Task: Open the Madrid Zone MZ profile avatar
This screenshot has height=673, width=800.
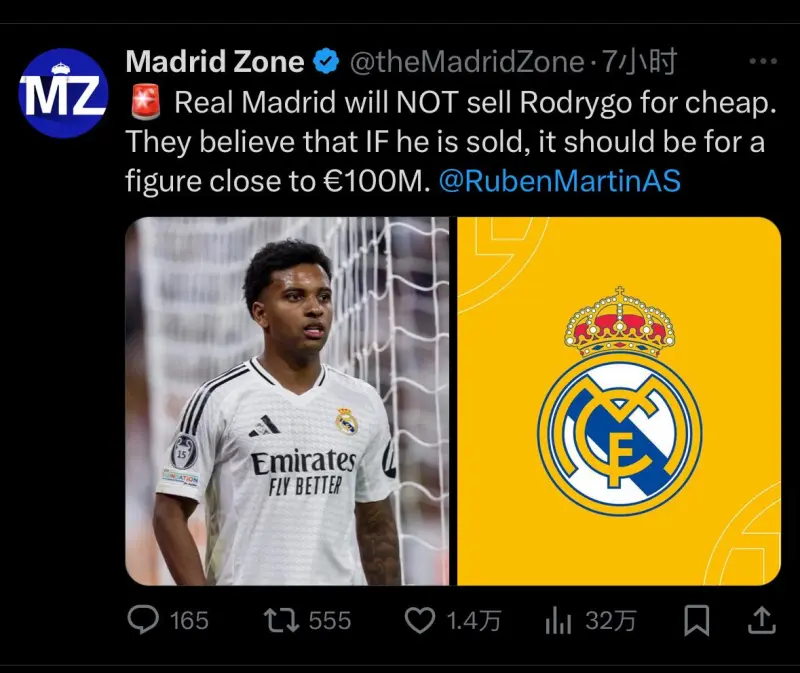Action: tap(63, 93)
